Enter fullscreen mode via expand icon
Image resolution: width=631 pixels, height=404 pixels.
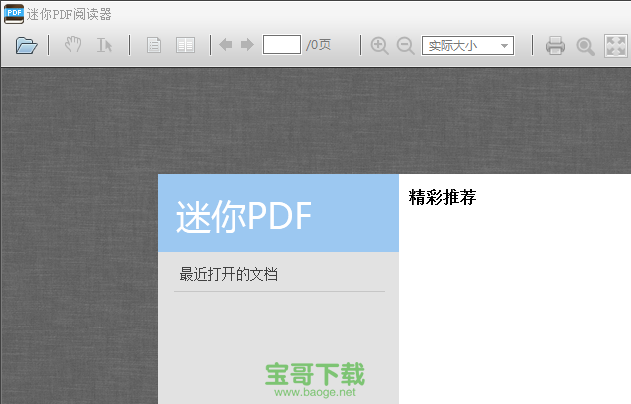click(x=615, y=45)
